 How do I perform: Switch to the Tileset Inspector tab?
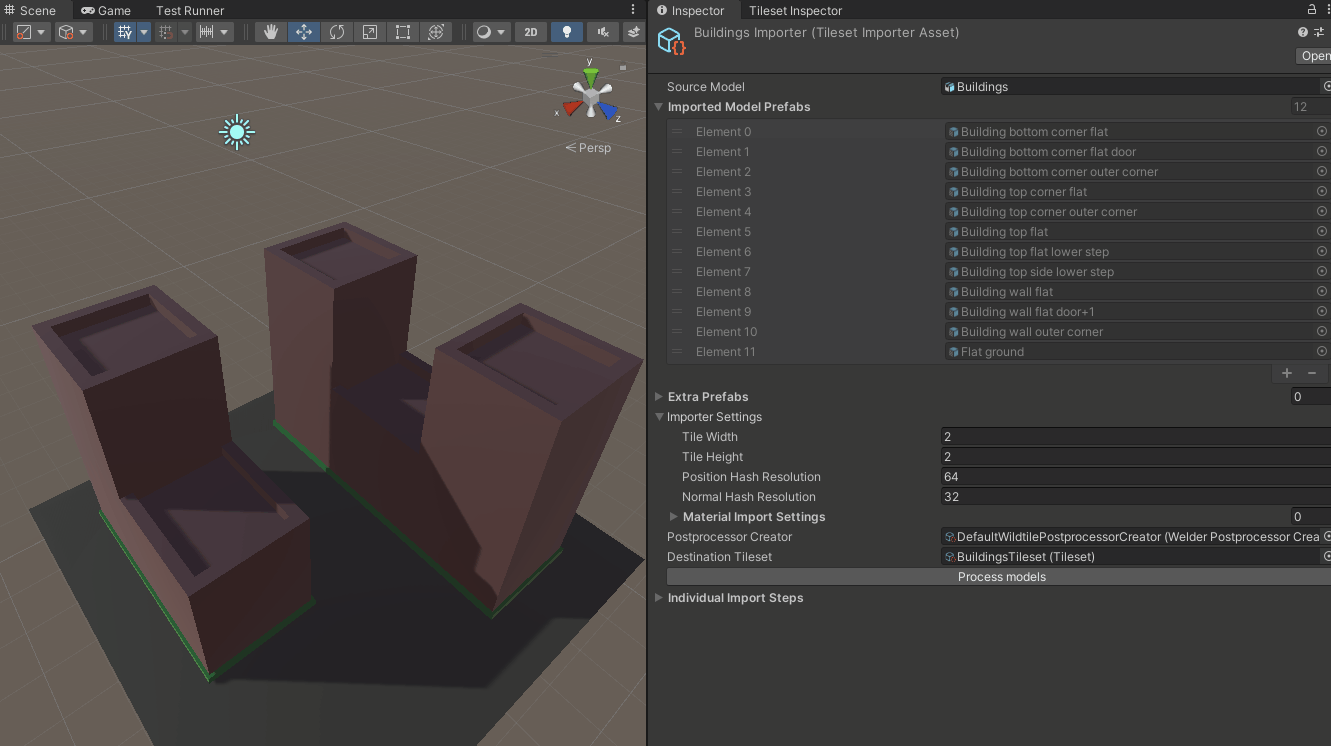(795, 10)
